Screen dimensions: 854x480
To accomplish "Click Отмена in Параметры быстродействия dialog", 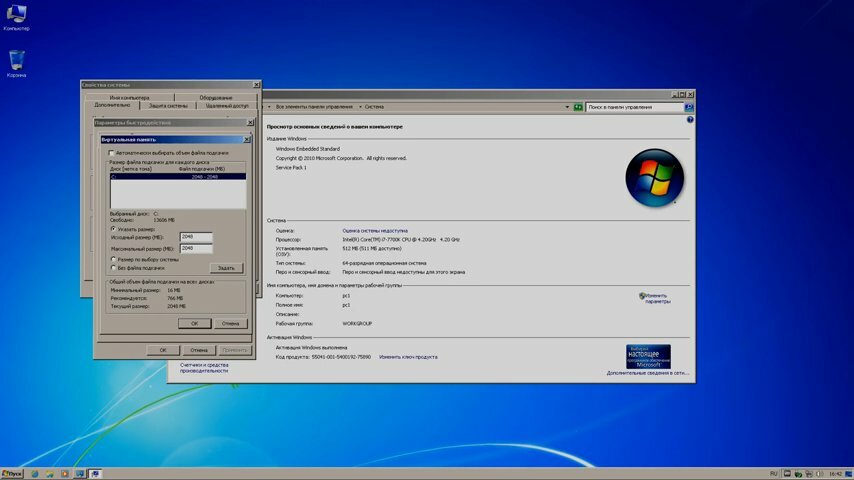I will pyautogui.click(x=199, y=350).
